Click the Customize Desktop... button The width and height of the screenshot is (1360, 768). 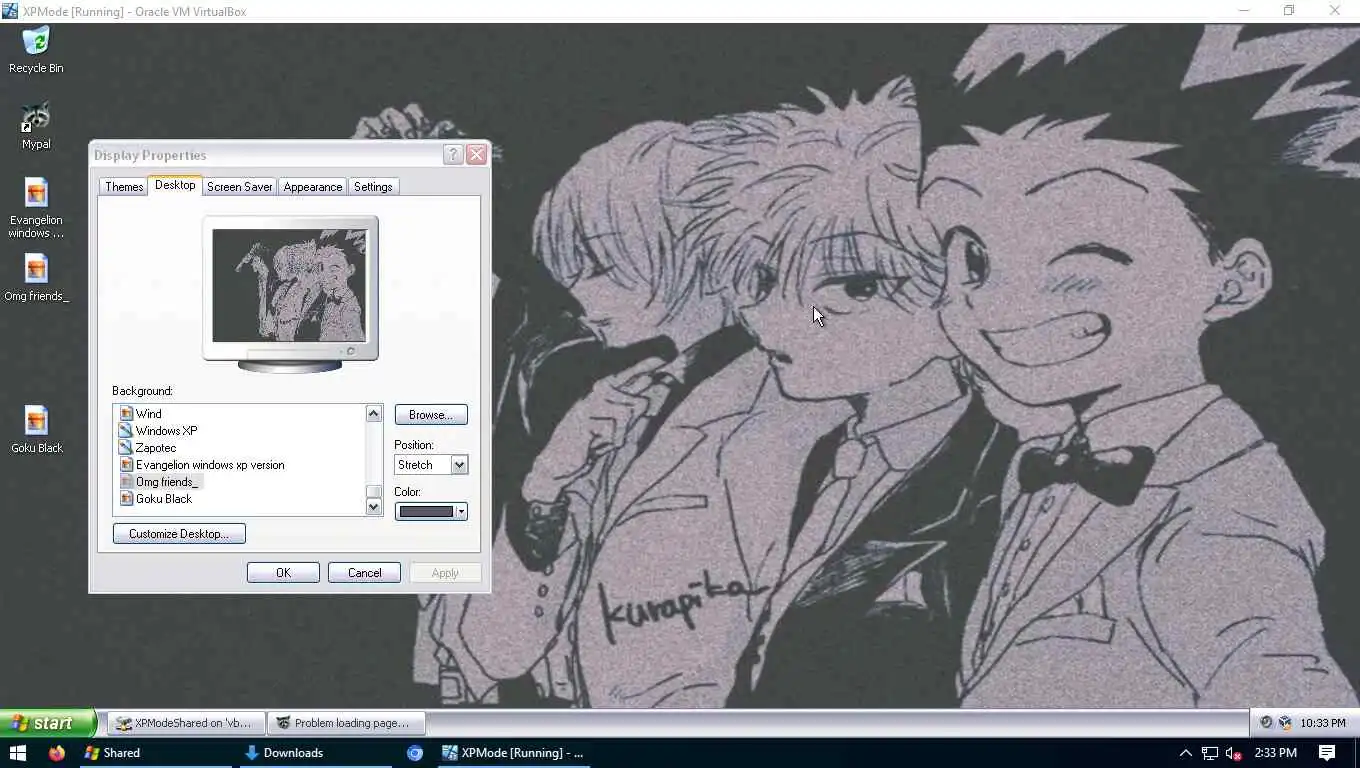(x=179, y=534)
